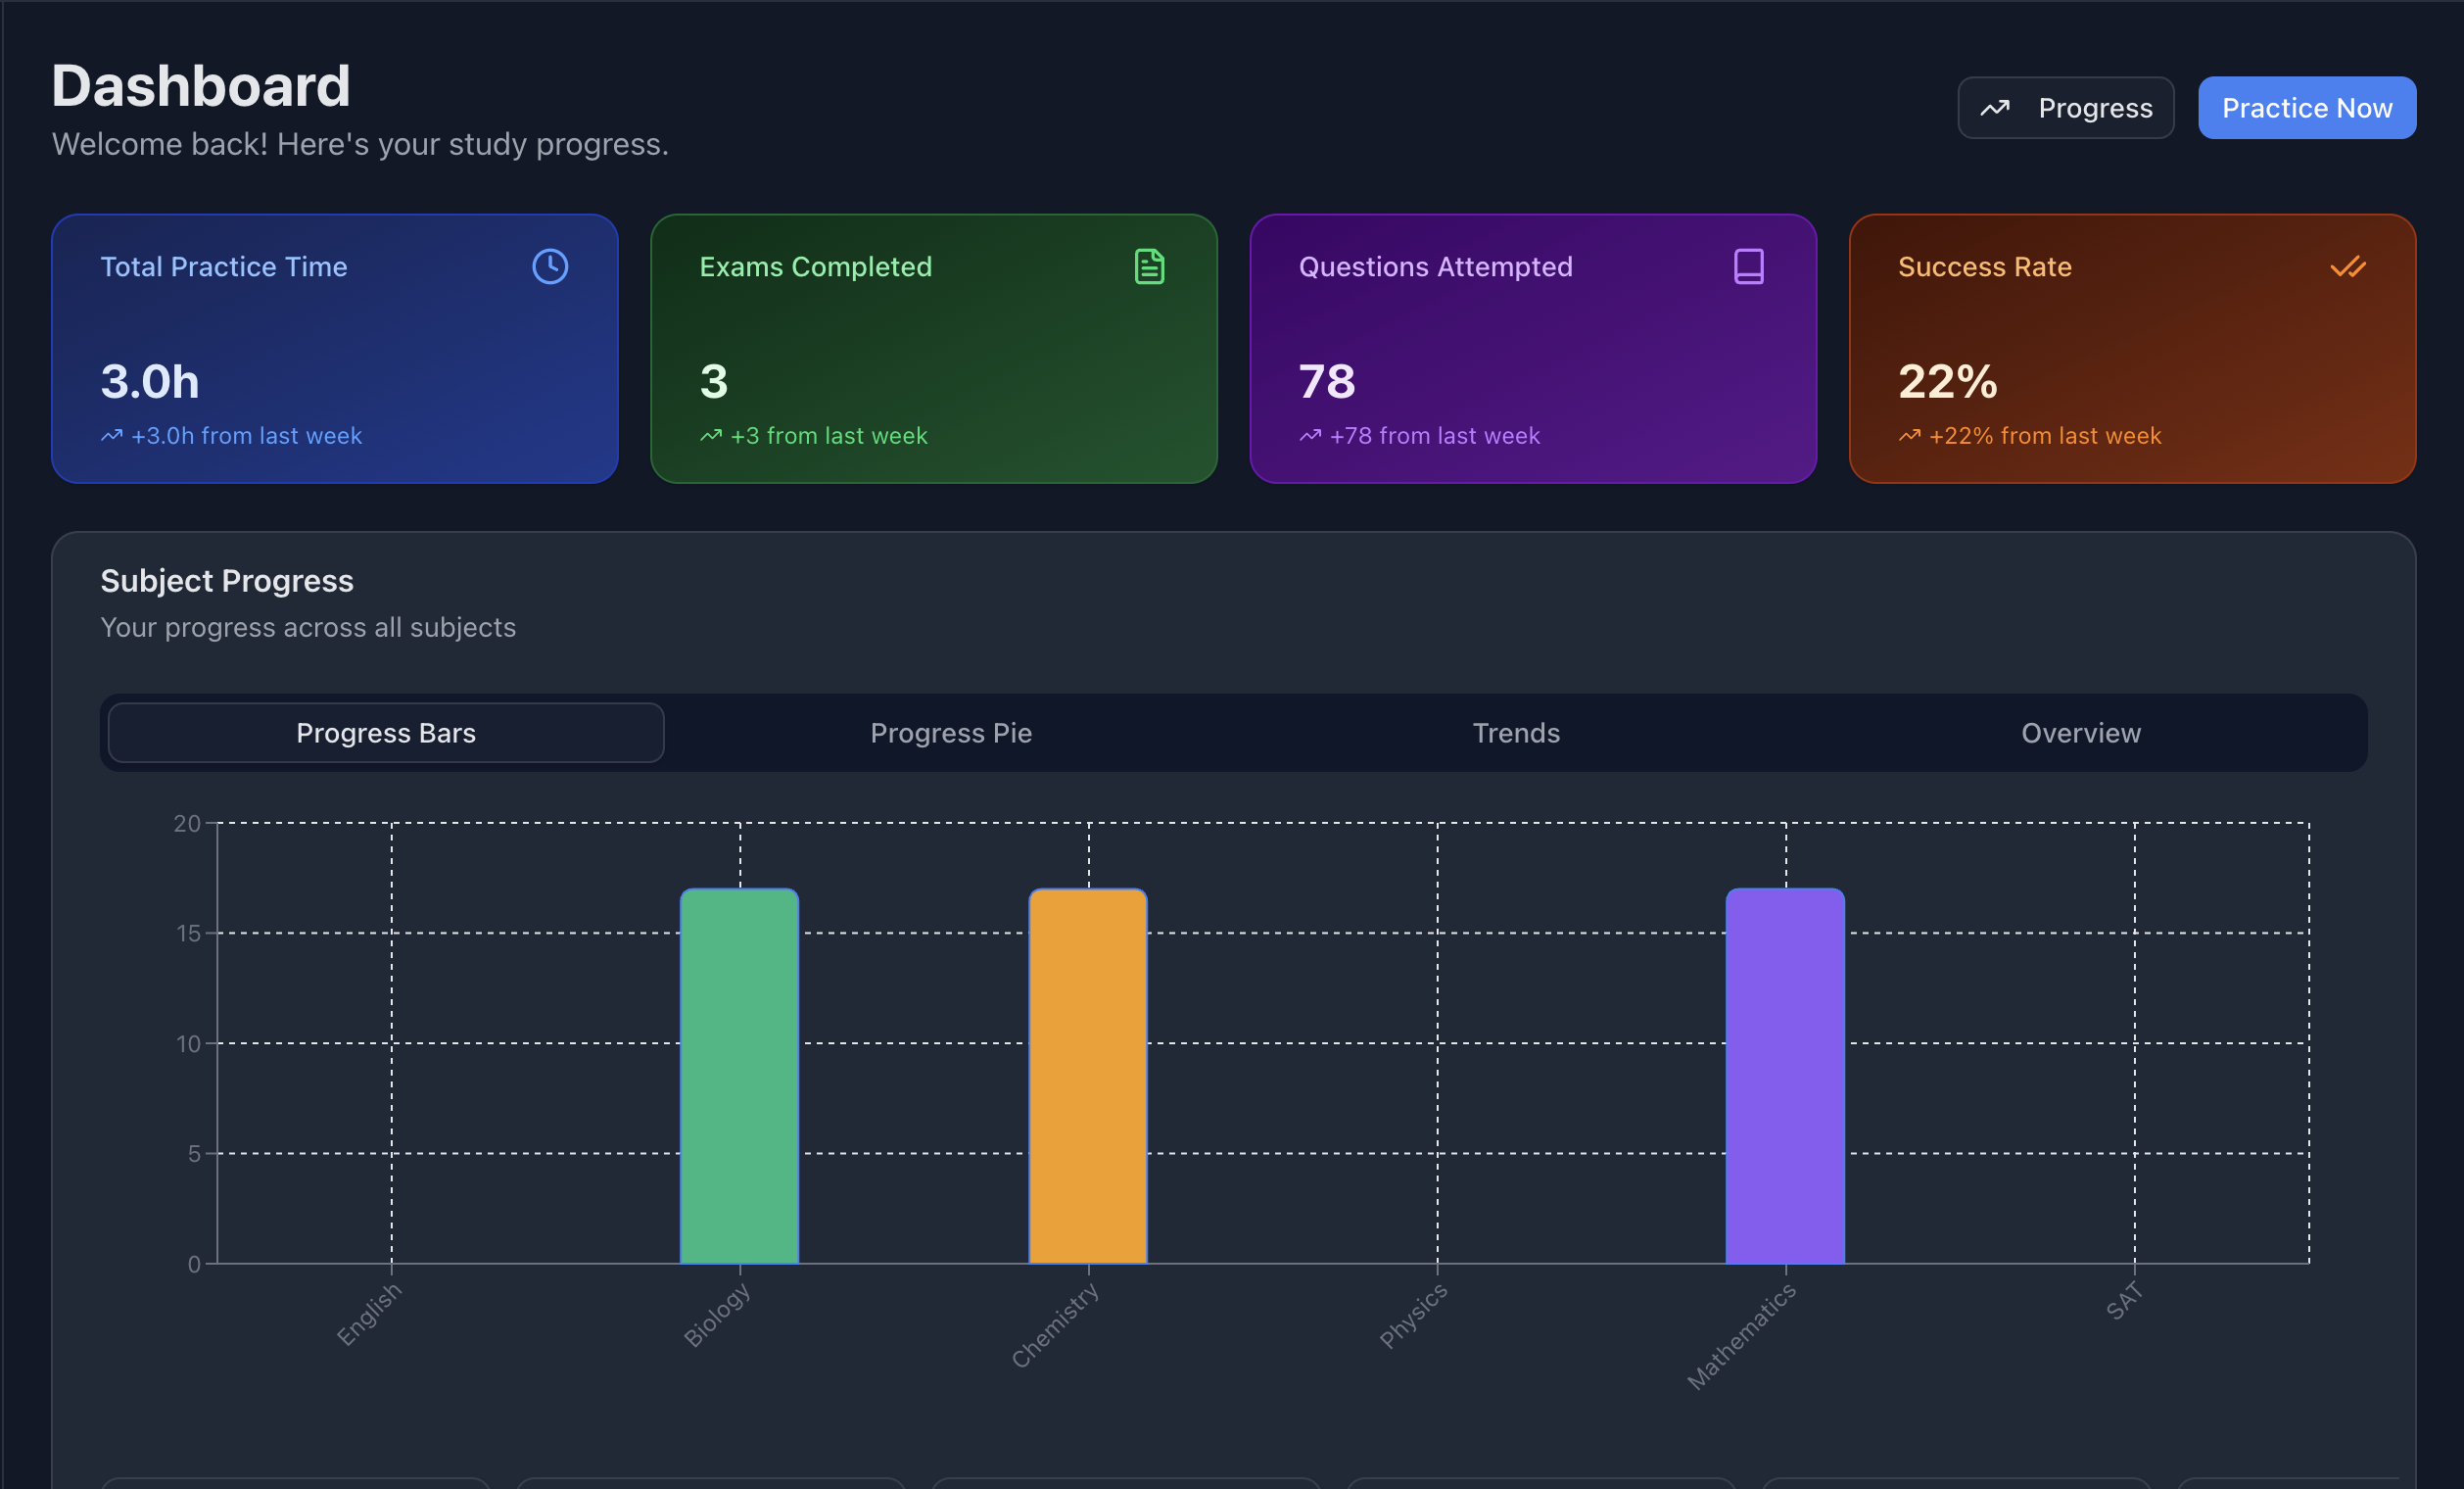Click the orange Chemistry bar

pos(1088,1075)
